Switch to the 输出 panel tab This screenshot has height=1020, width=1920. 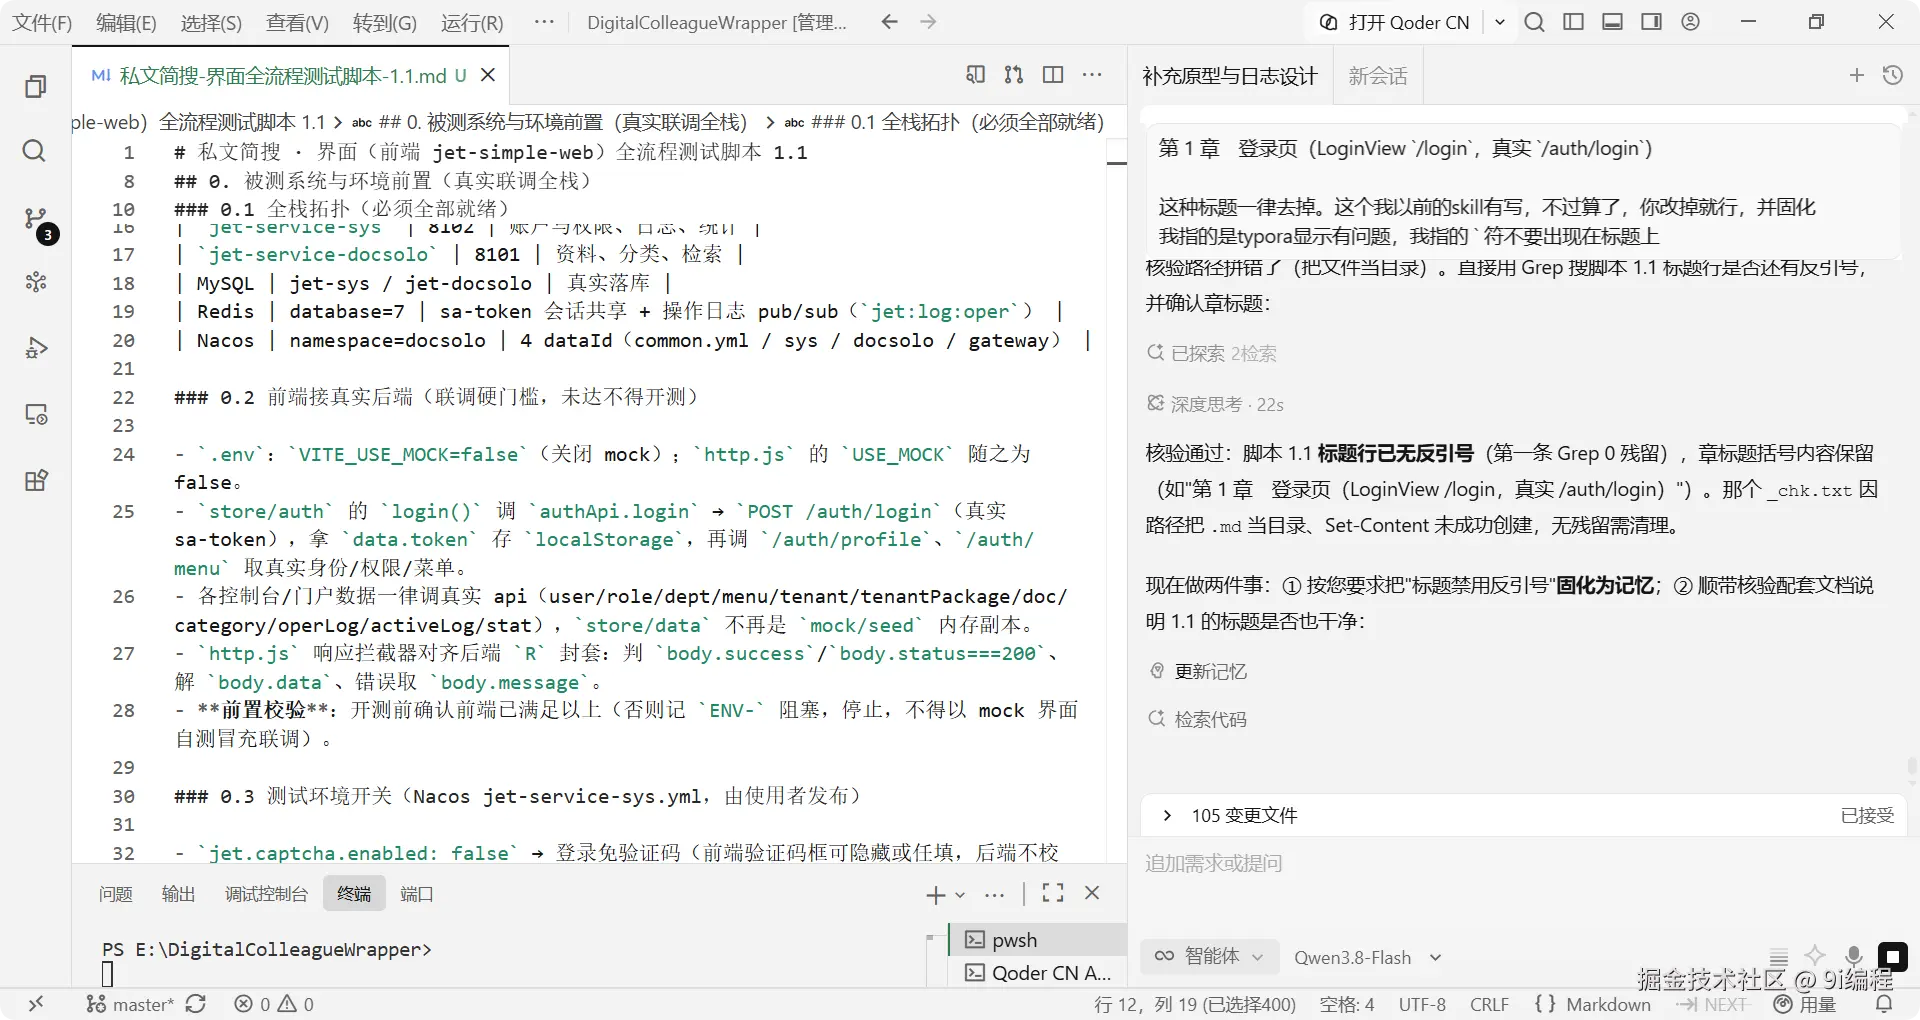coord(178,893)
